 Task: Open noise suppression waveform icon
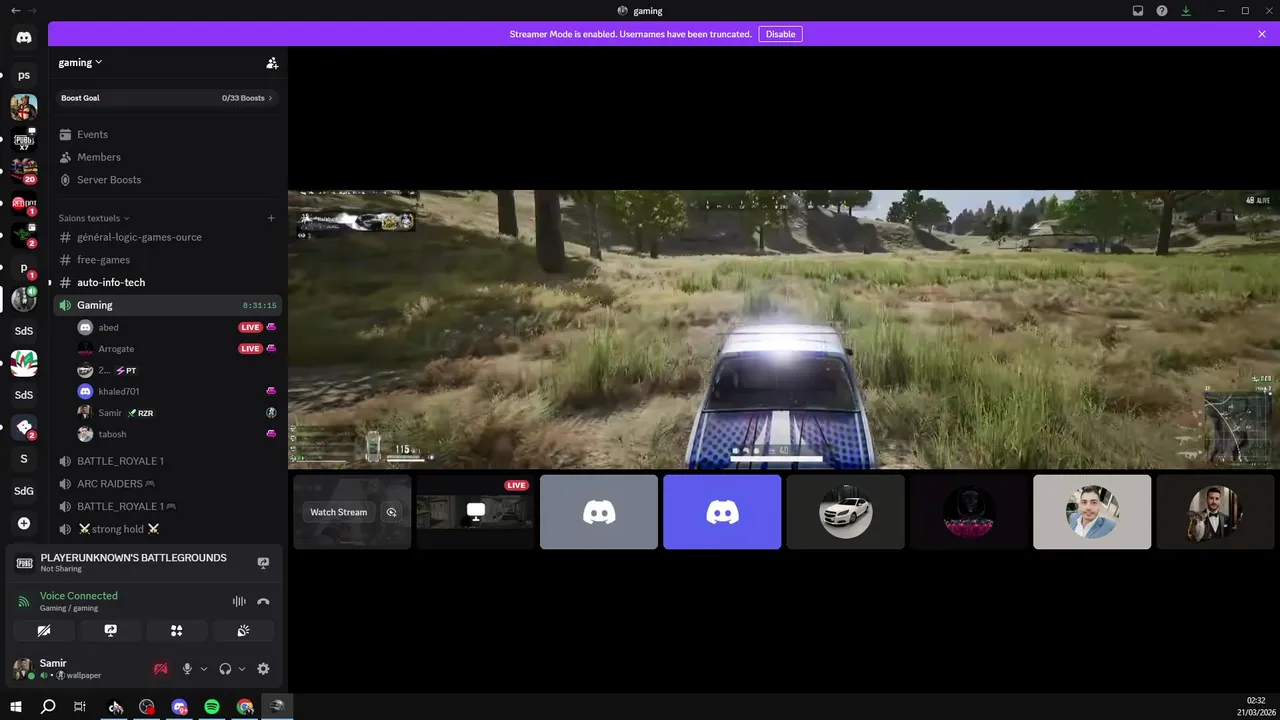click(239, 601)
